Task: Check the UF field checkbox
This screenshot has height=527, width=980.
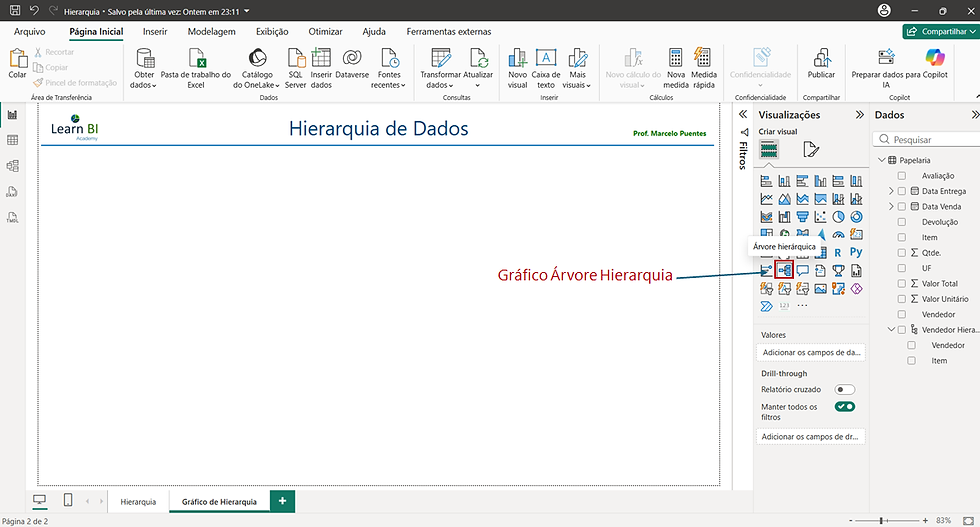Action: 902,268
